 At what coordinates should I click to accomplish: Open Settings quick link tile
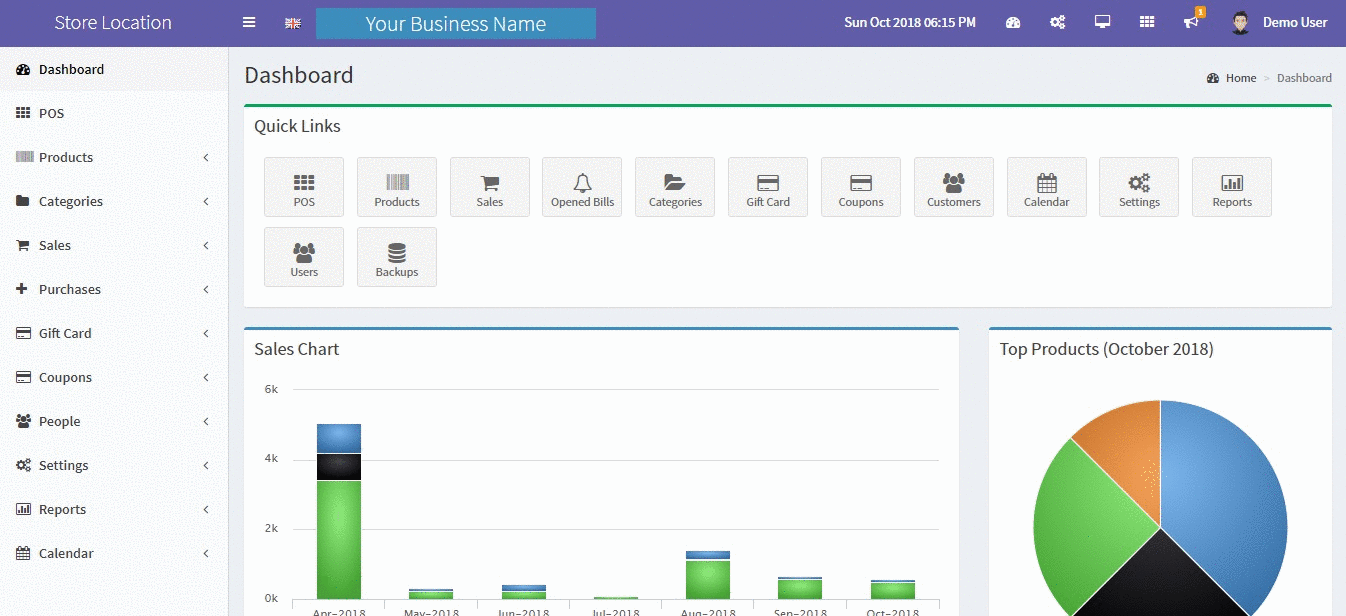point(1139,187)
